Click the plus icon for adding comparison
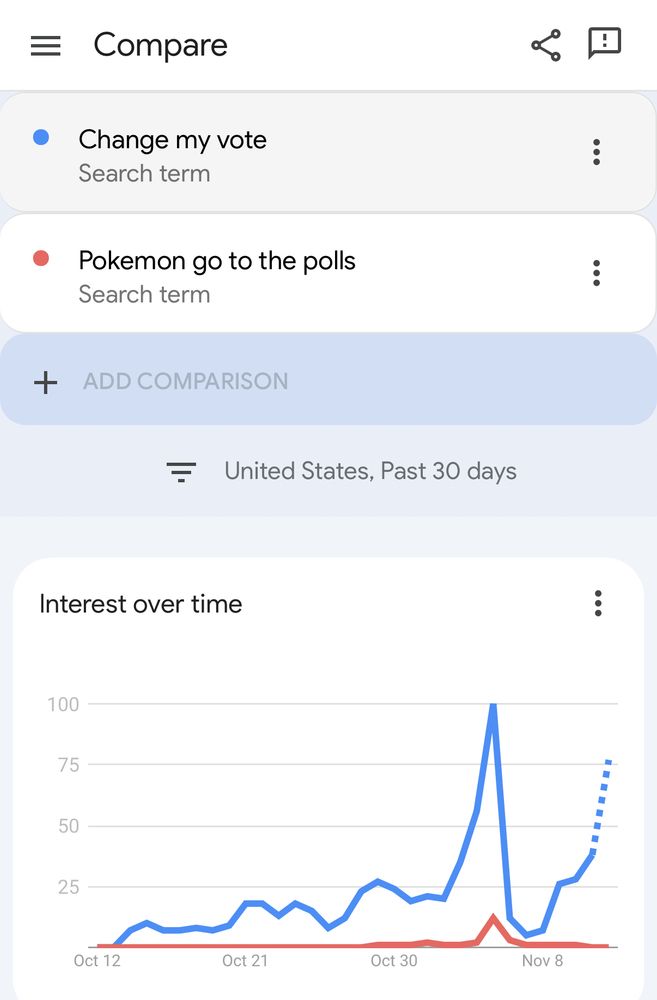 (45, 382)
